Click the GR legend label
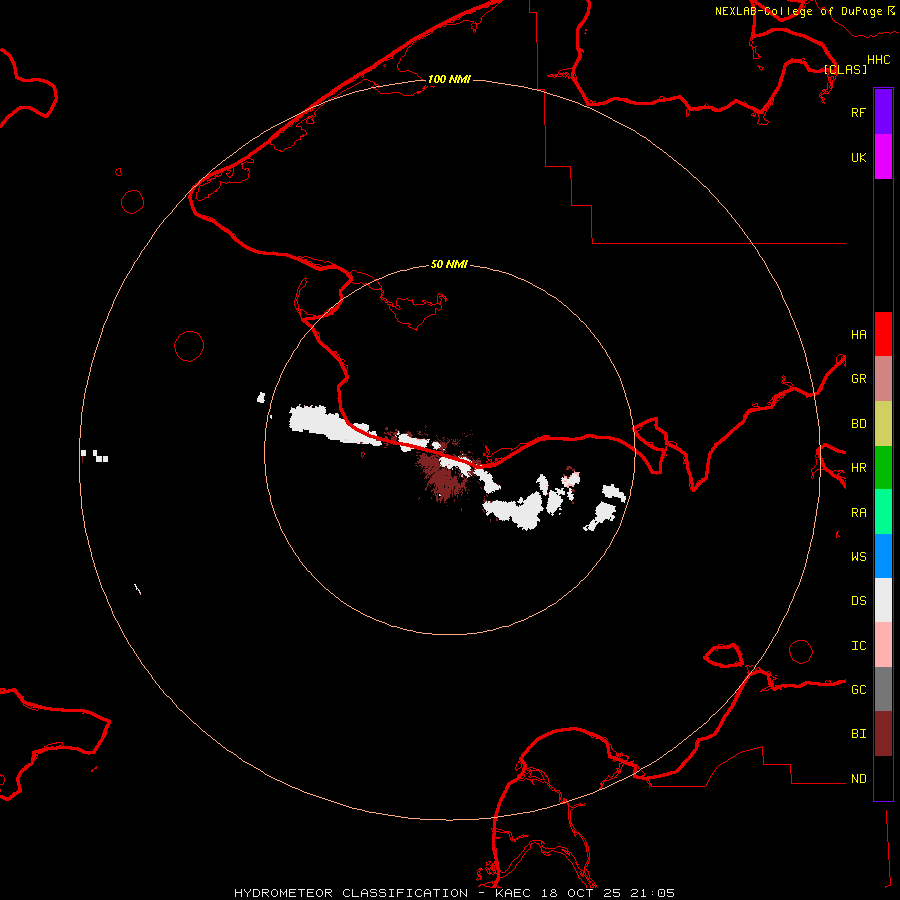The height and width of the screenshot is (900, 900). 858,379
